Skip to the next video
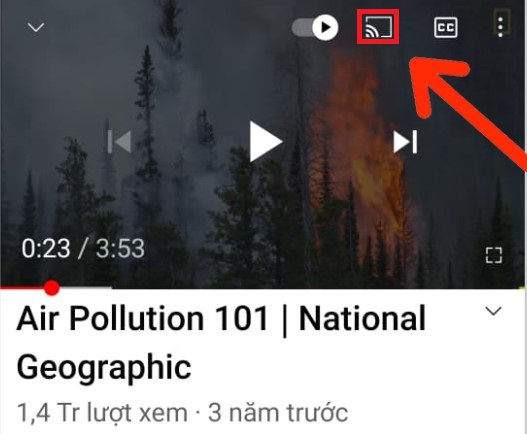 click(405, 142)
